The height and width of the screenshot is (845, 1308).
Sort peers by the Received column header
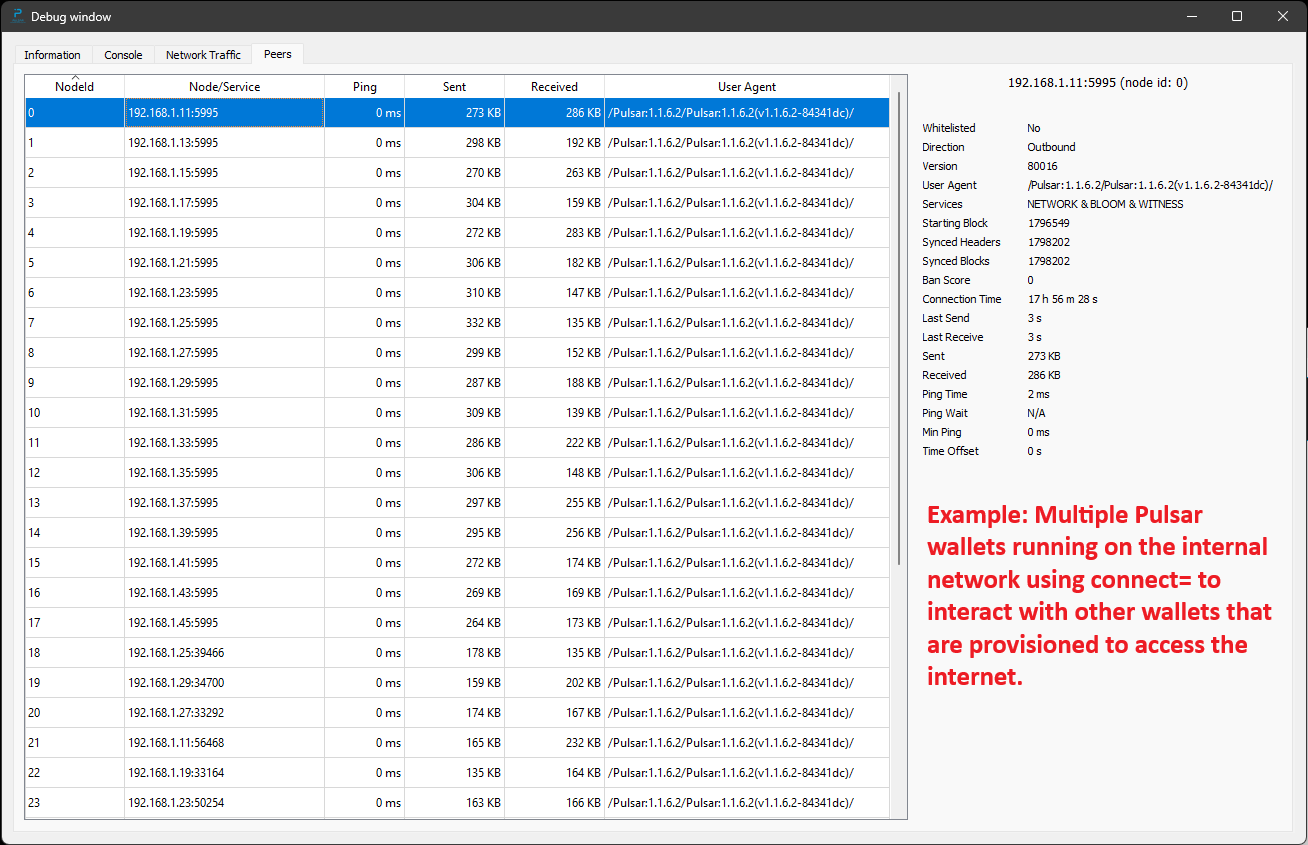click(x=554, y=86)
